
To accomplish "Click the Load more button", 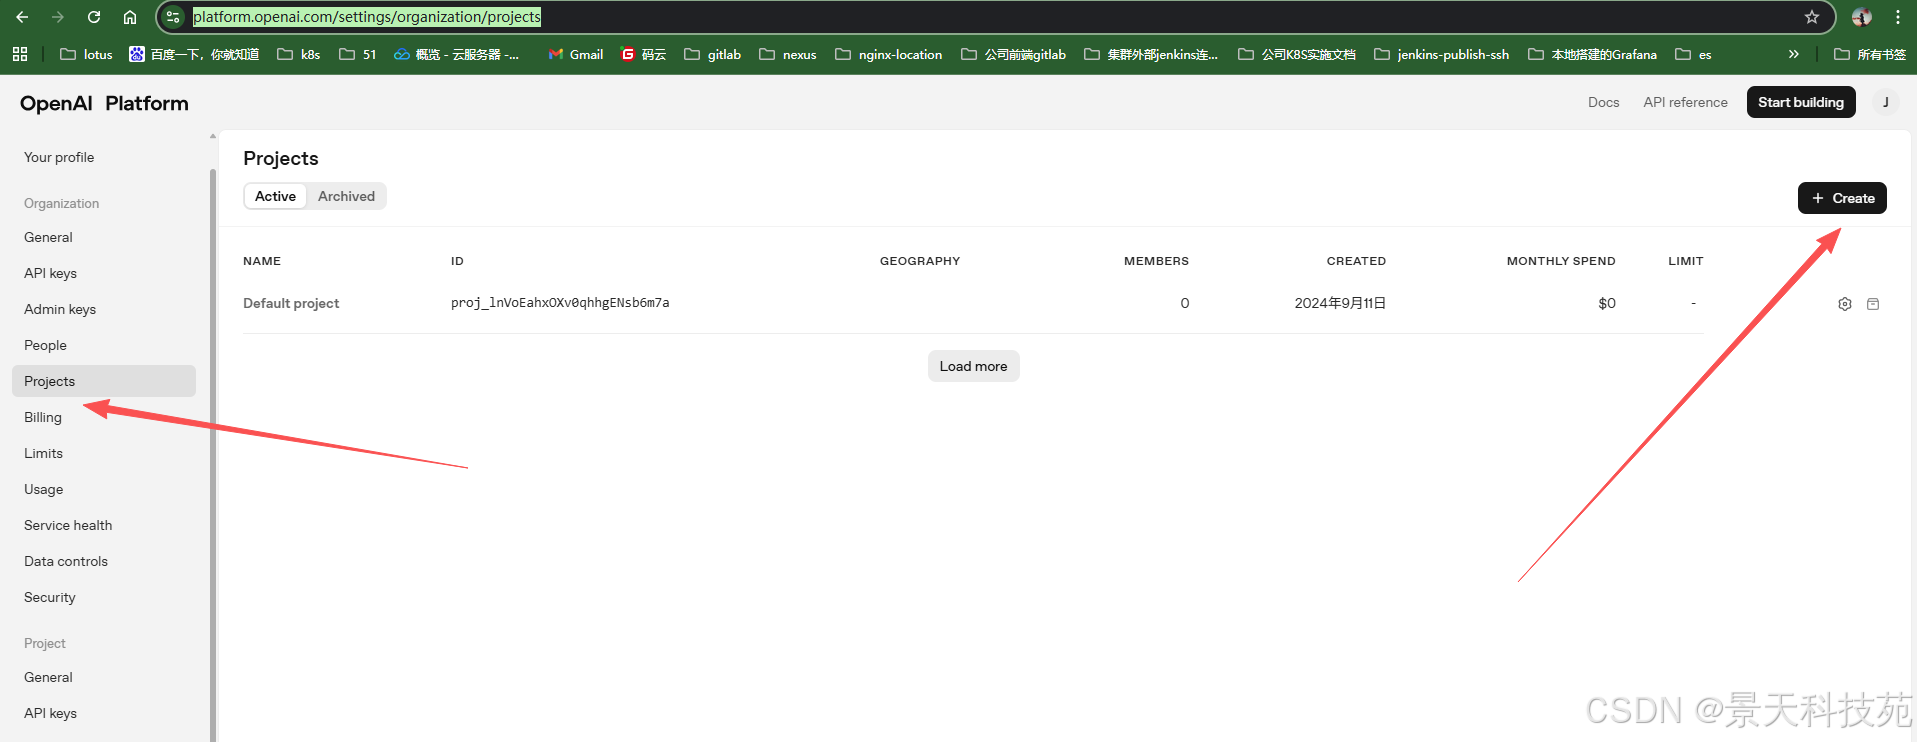I will click(x=973, y=366).
